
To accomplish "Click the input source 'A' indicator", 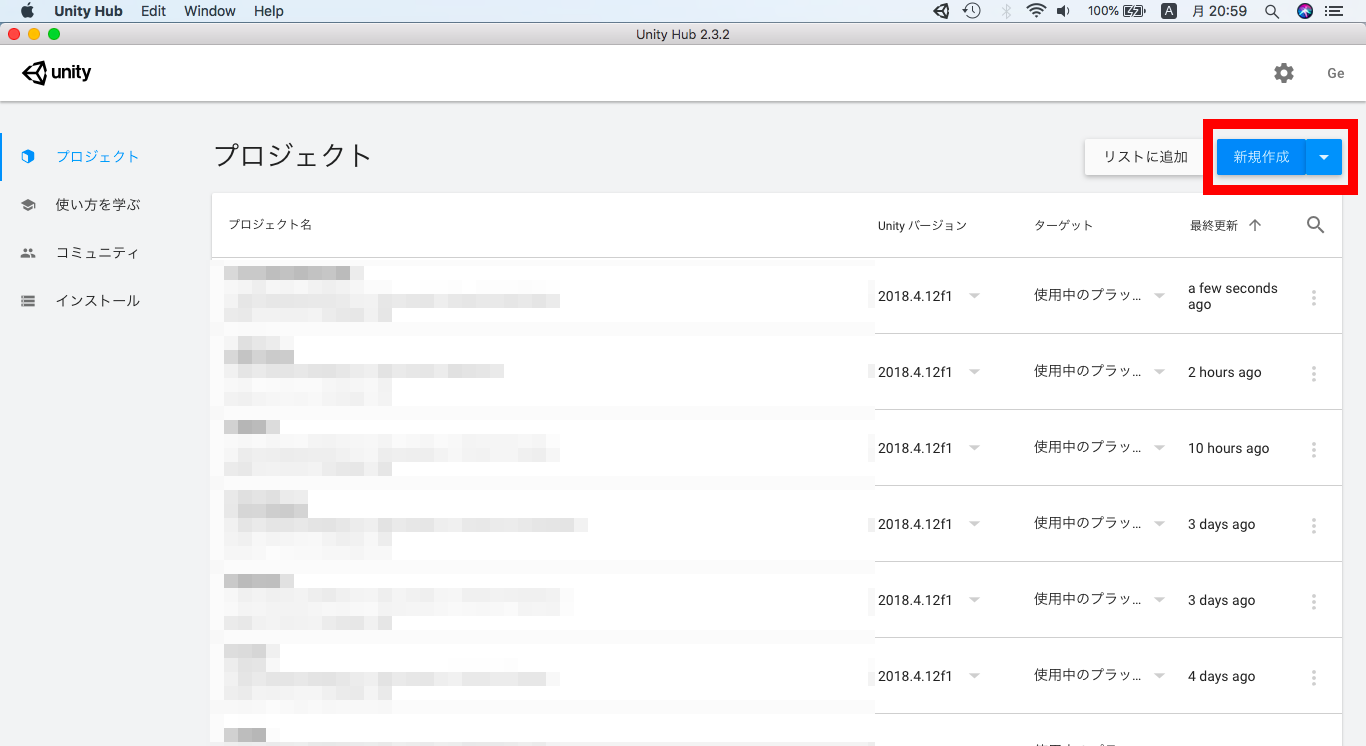I will (1169, 11).
